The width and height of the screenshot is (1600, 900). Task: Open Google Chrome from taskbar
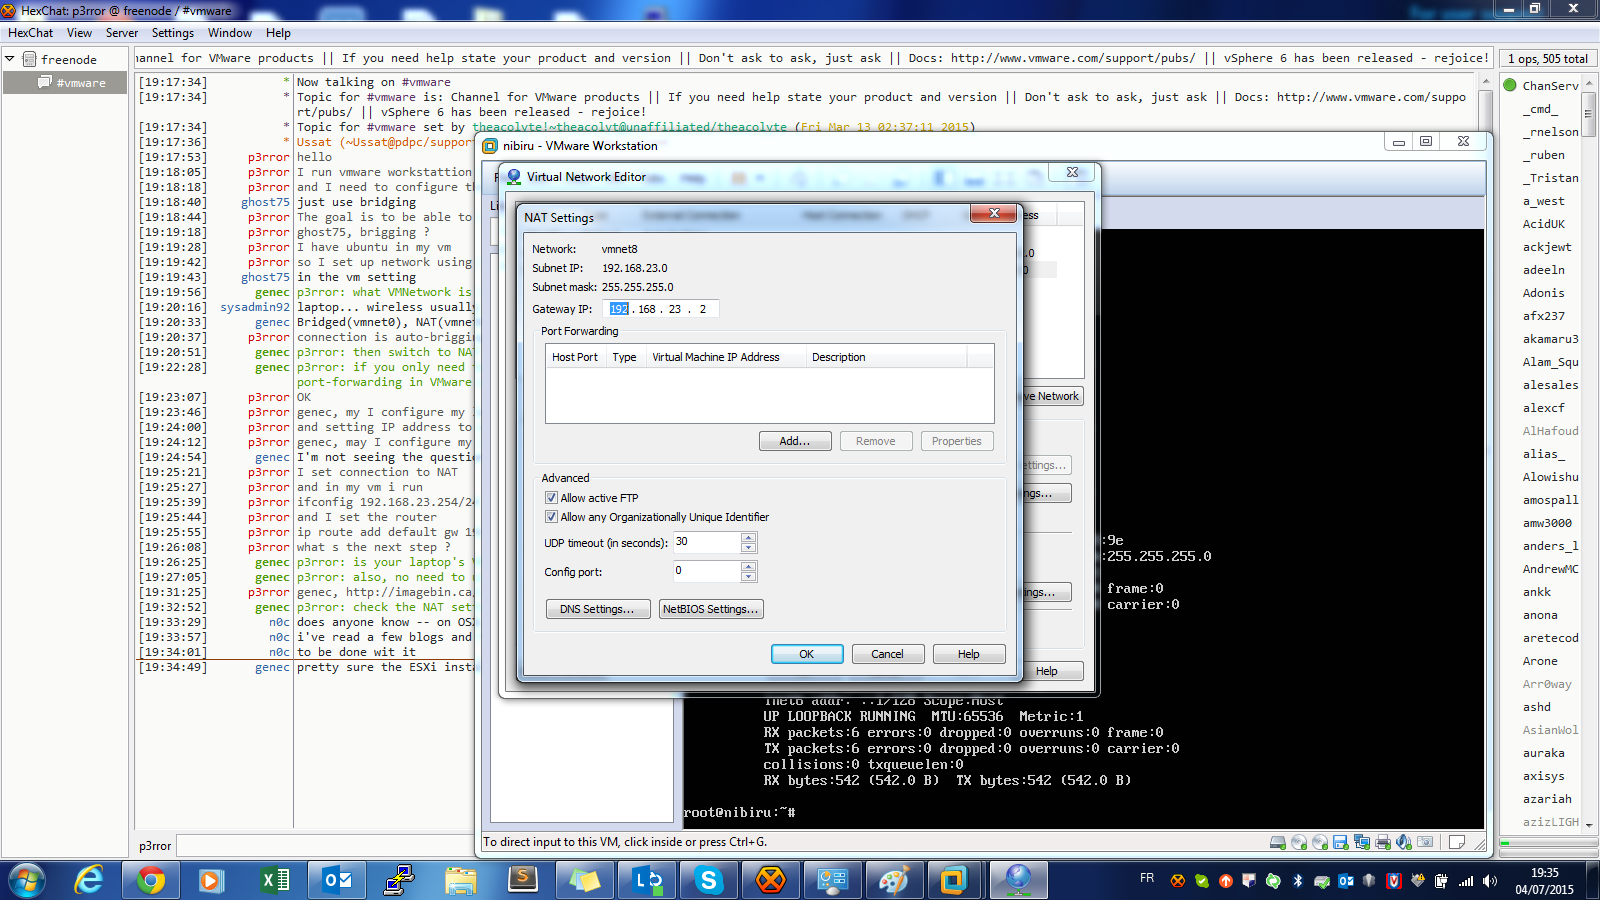click(x=151, y=880)
